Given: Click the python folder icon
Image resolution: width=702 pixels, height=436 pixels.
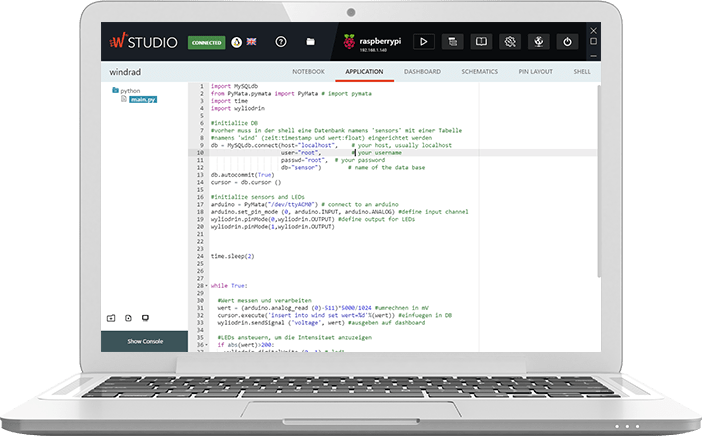Looking at the screenshot, I should point(115,90).
